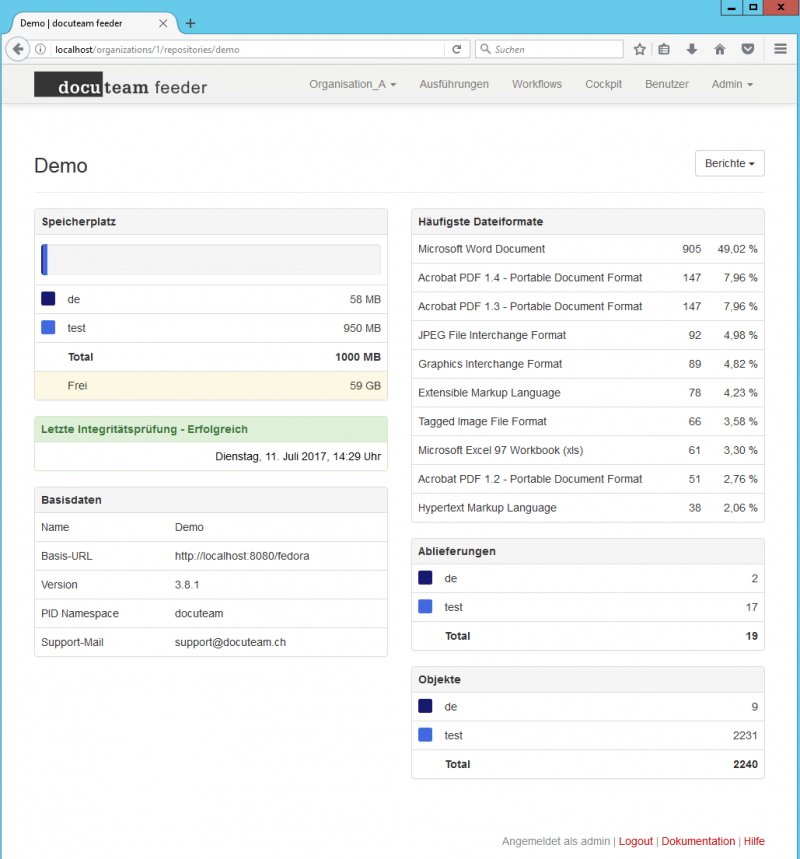Click the 'test' color swatch in Objekte
This screenshot has width=800, height=859.
click(425, 735)
